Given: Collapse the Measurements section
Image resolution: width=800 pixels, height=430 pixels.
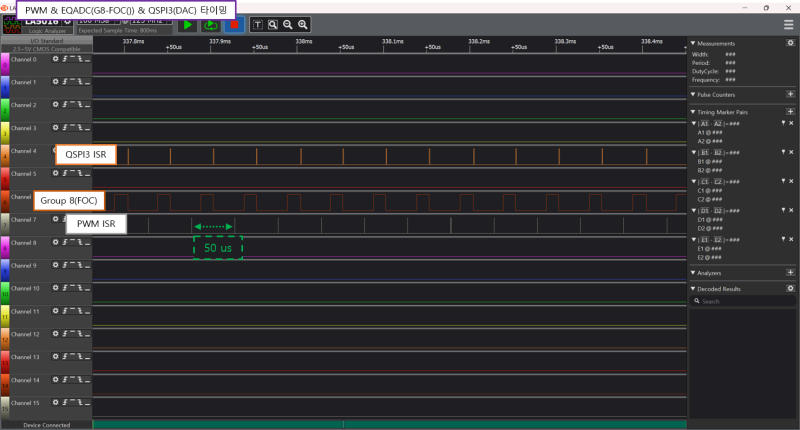Looking at the screenshot, I should [693, 43].
